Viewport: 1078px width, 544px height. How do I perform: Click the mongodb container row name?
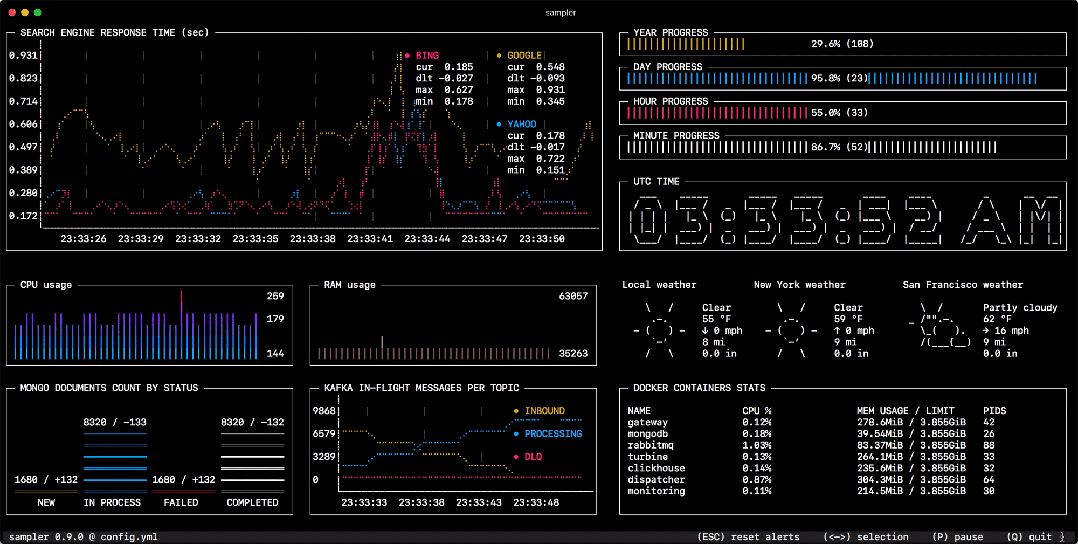[x=648, y=434]
